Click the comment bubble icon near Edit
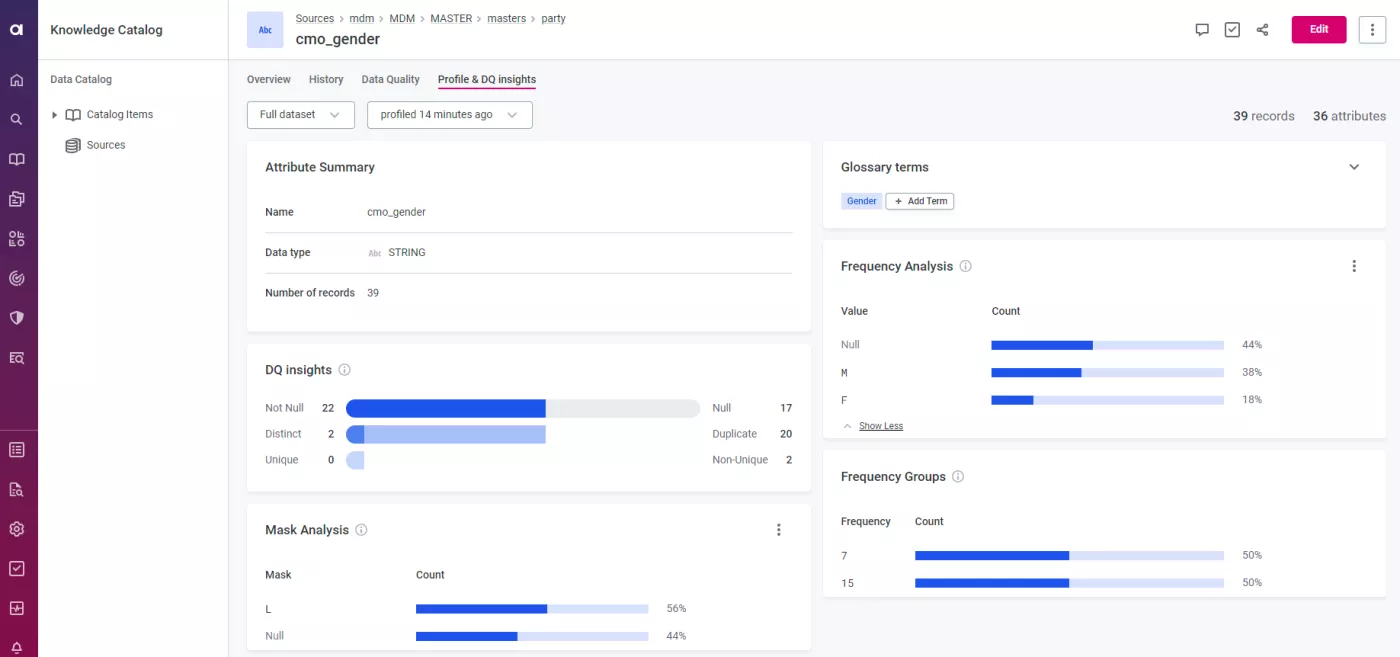 click(x=1201, y=30)
